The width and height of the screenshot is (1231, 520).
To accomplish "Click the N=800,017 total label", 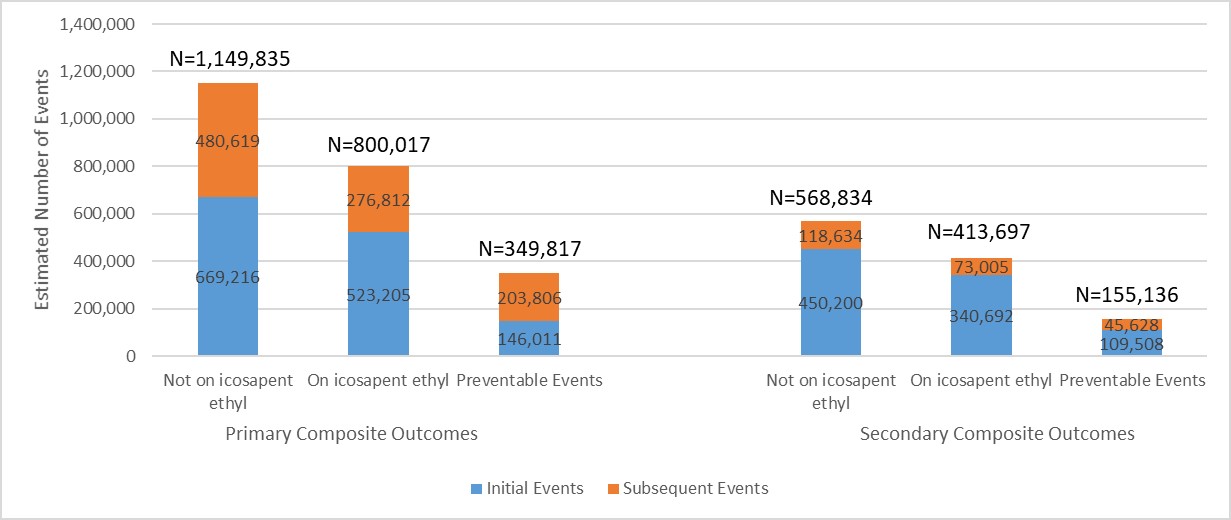I will point(379,145).
